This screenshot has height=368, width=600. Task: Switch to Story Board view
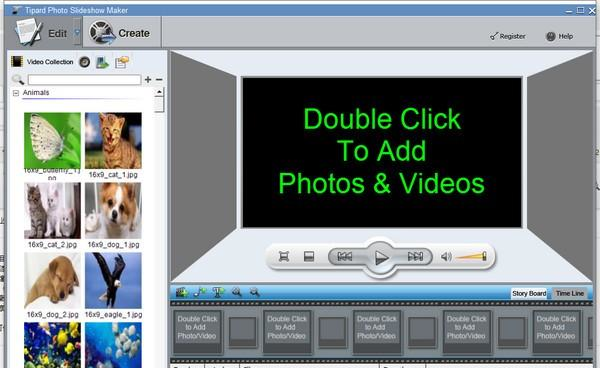[529, 293]
